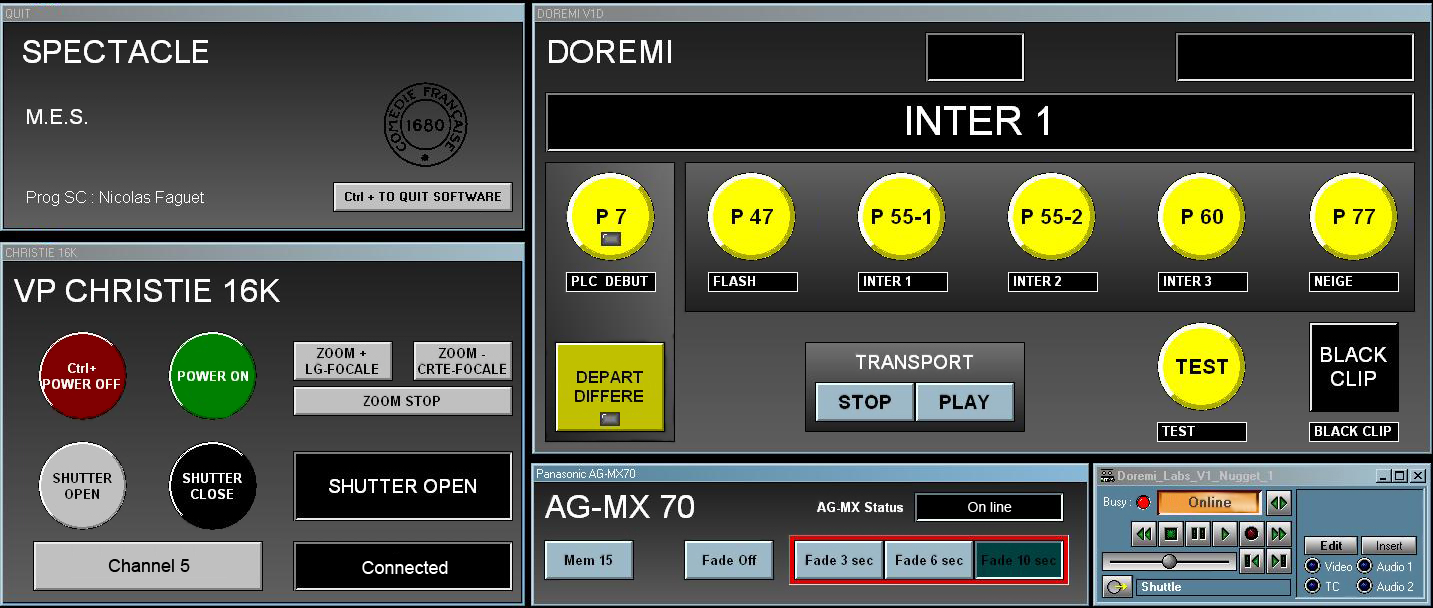
Task: Click the green play triangle in Nugget window
Action: click(x=1225, y=533)
